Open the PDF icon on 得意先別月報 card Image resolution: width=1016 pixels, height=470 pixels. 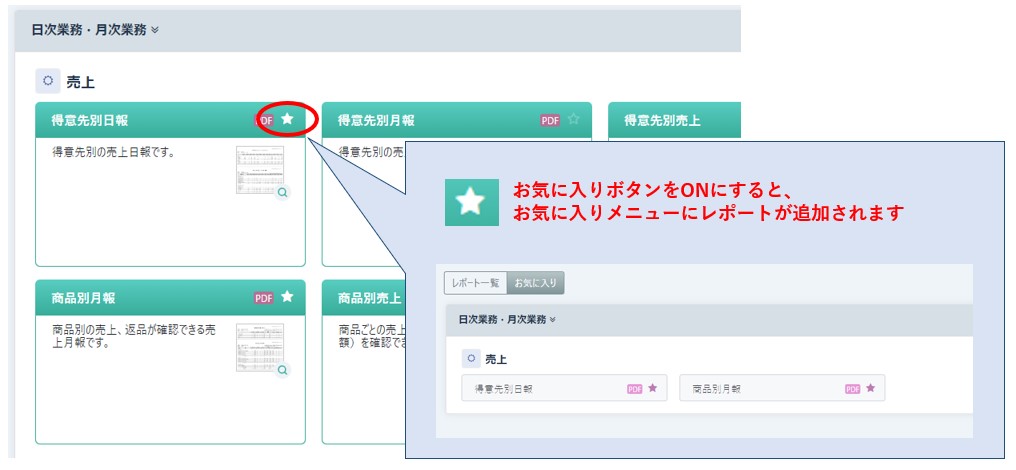point(550,120)
